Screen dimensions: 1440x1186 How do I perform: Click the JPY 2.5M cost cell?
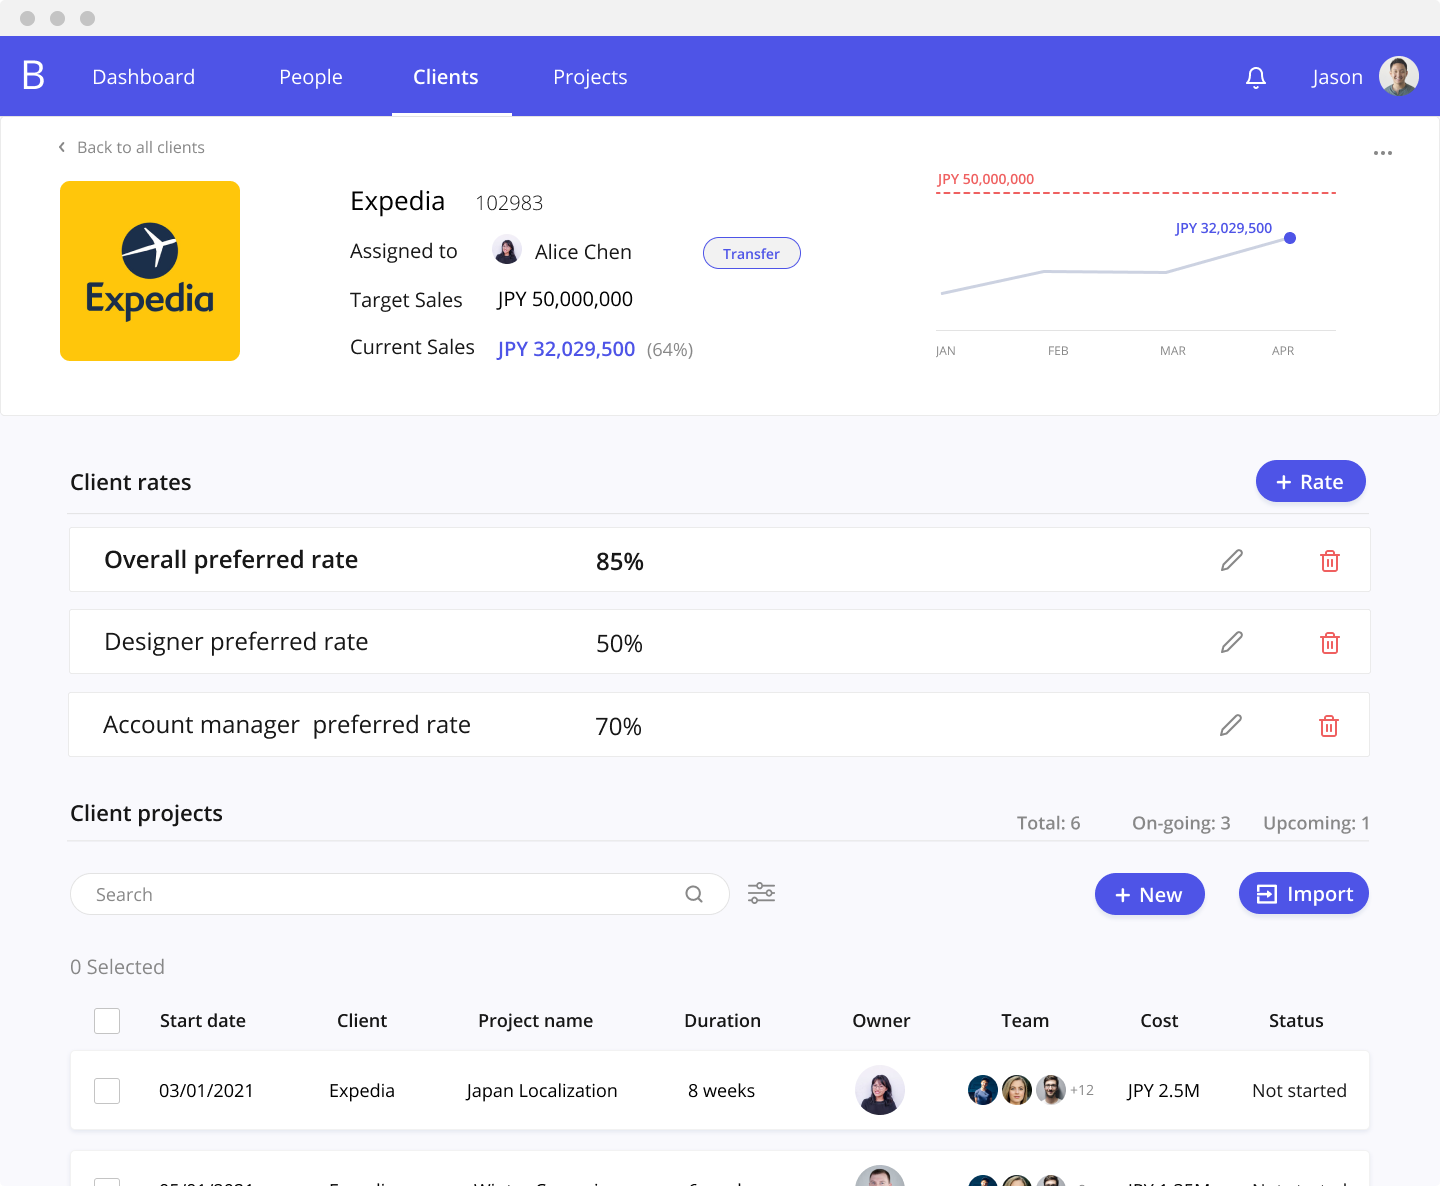pos(1163,1090)
